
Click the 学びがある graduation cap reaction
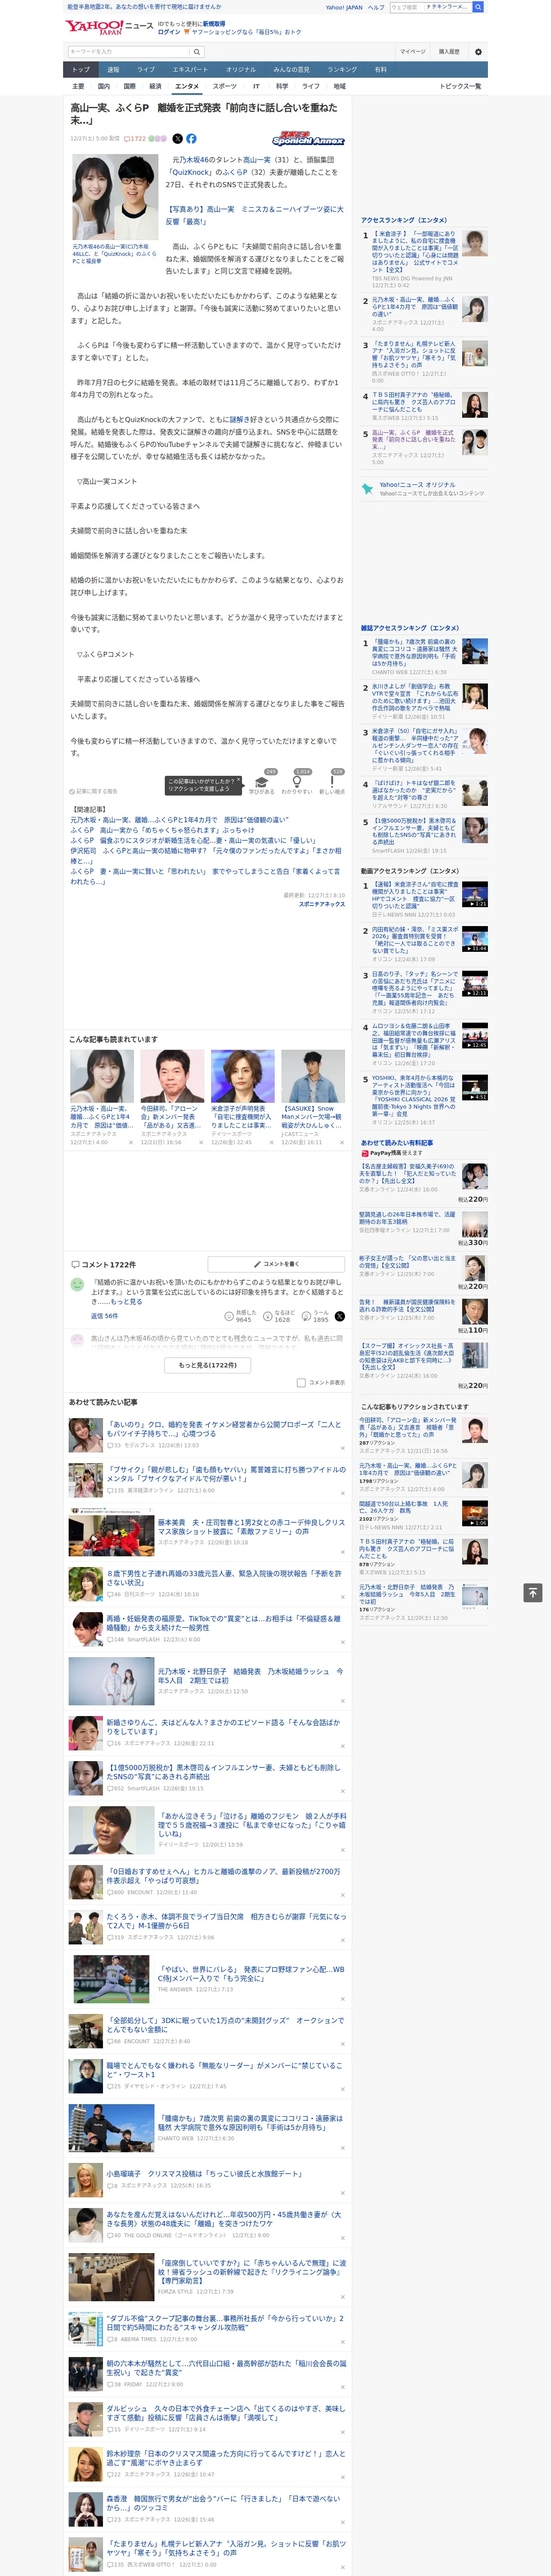pyautogui.click(x=262, y=783)
